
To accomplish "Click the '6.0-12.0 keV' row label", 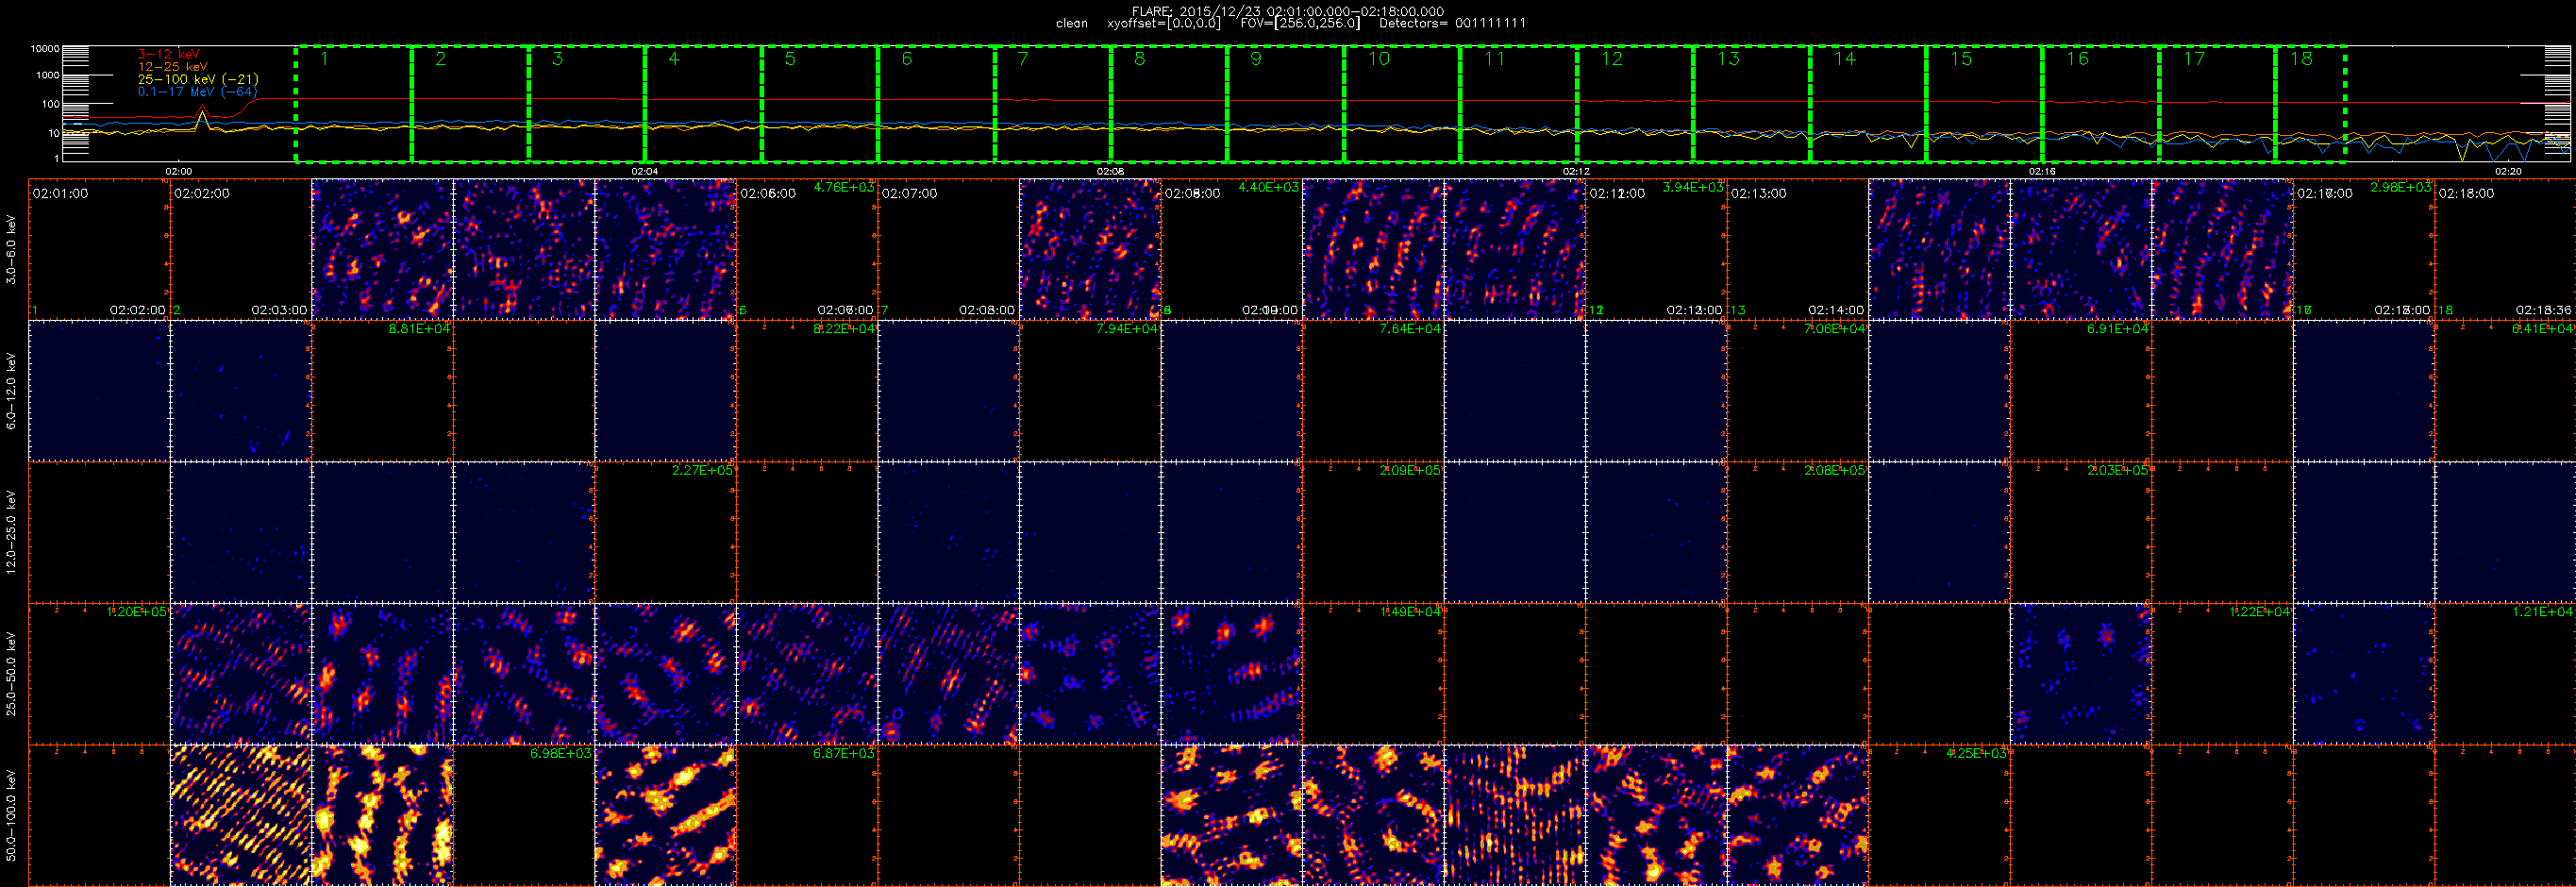I will click(11, 391).
